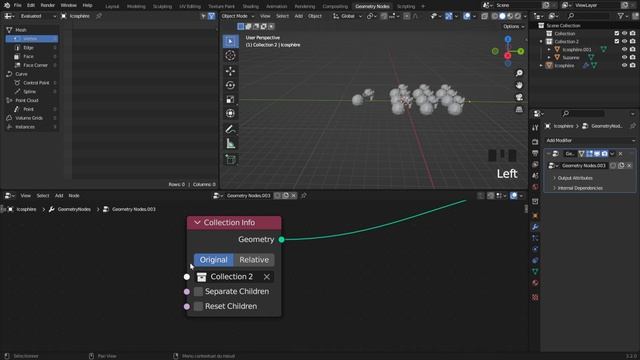
Task: Hide Suzanne with its eye icon
Action: [624, 58]
